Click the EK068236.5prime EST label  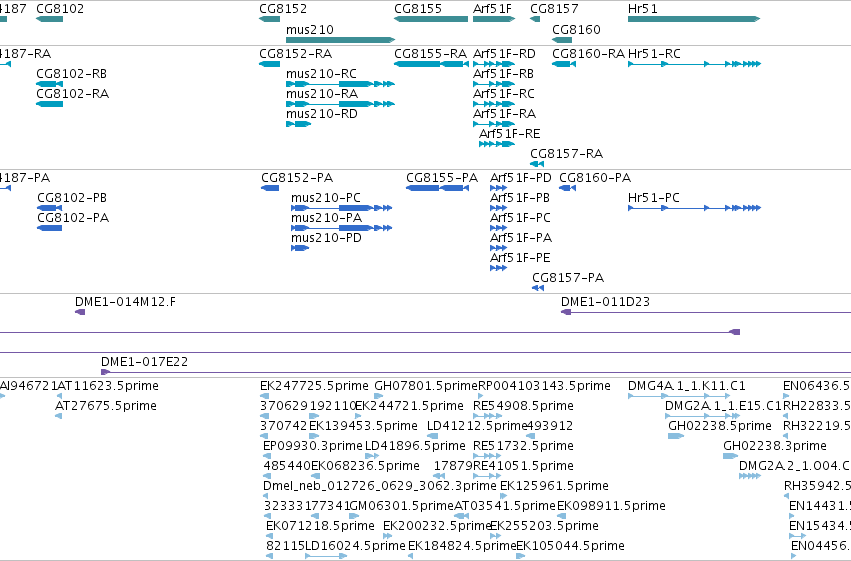pyautogui.click(x=365, y=467)
